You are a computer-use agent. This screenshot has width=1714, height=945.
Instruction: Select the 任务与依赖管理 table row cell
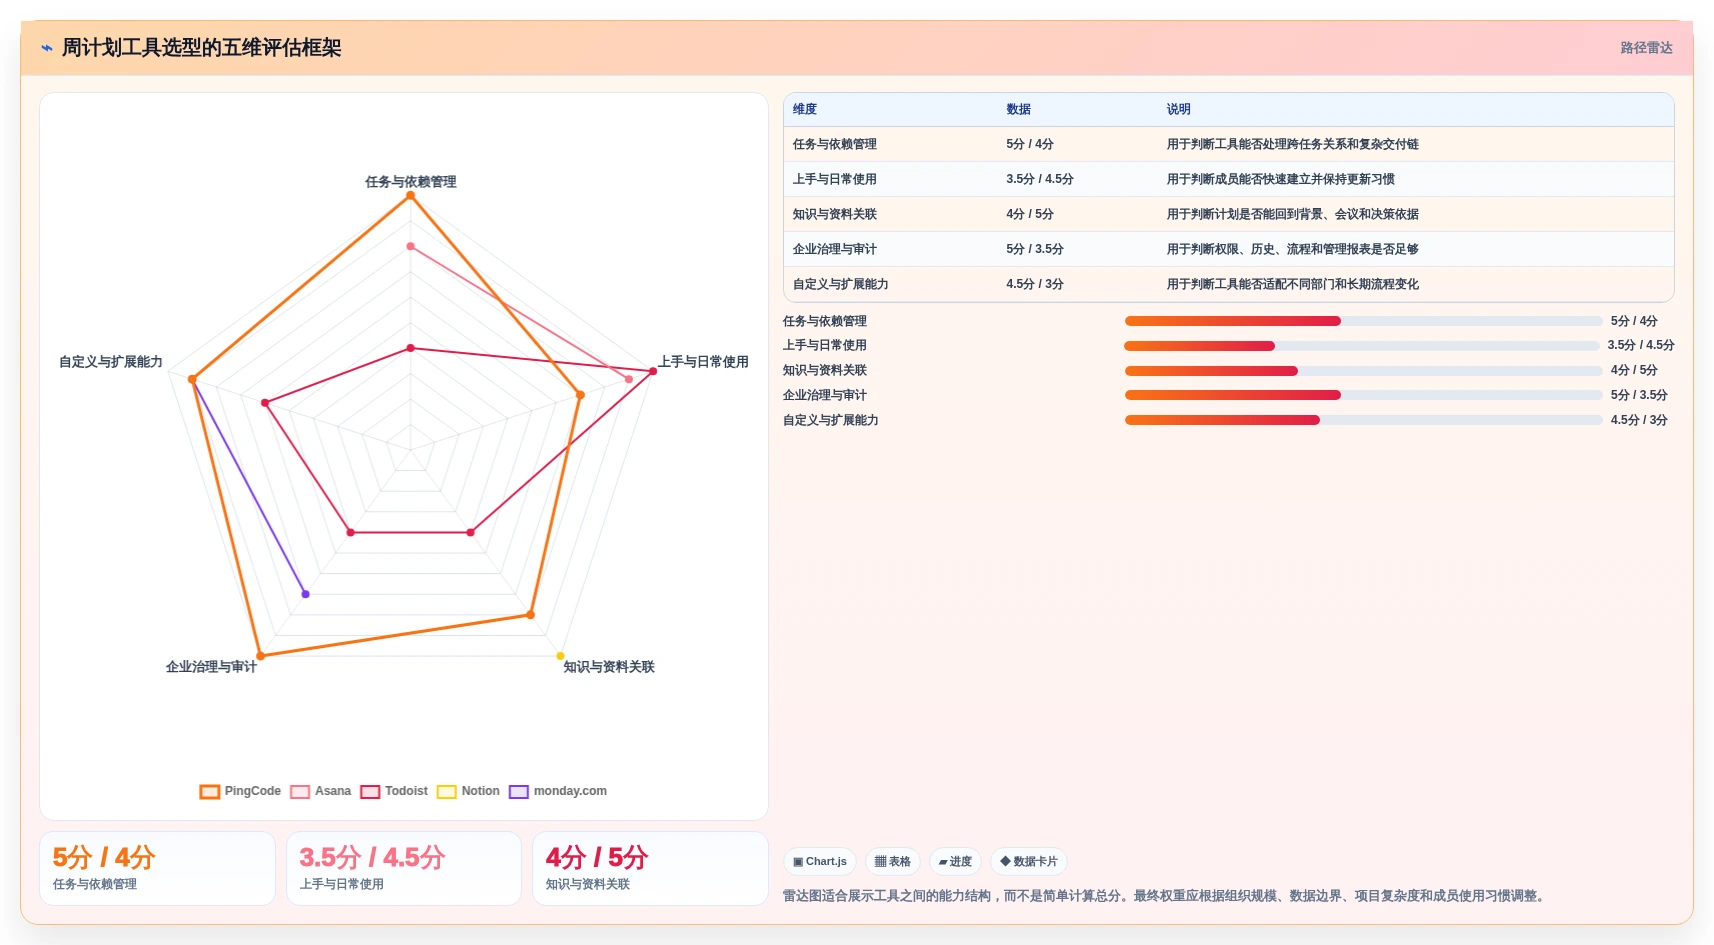(x=835, y=144)
